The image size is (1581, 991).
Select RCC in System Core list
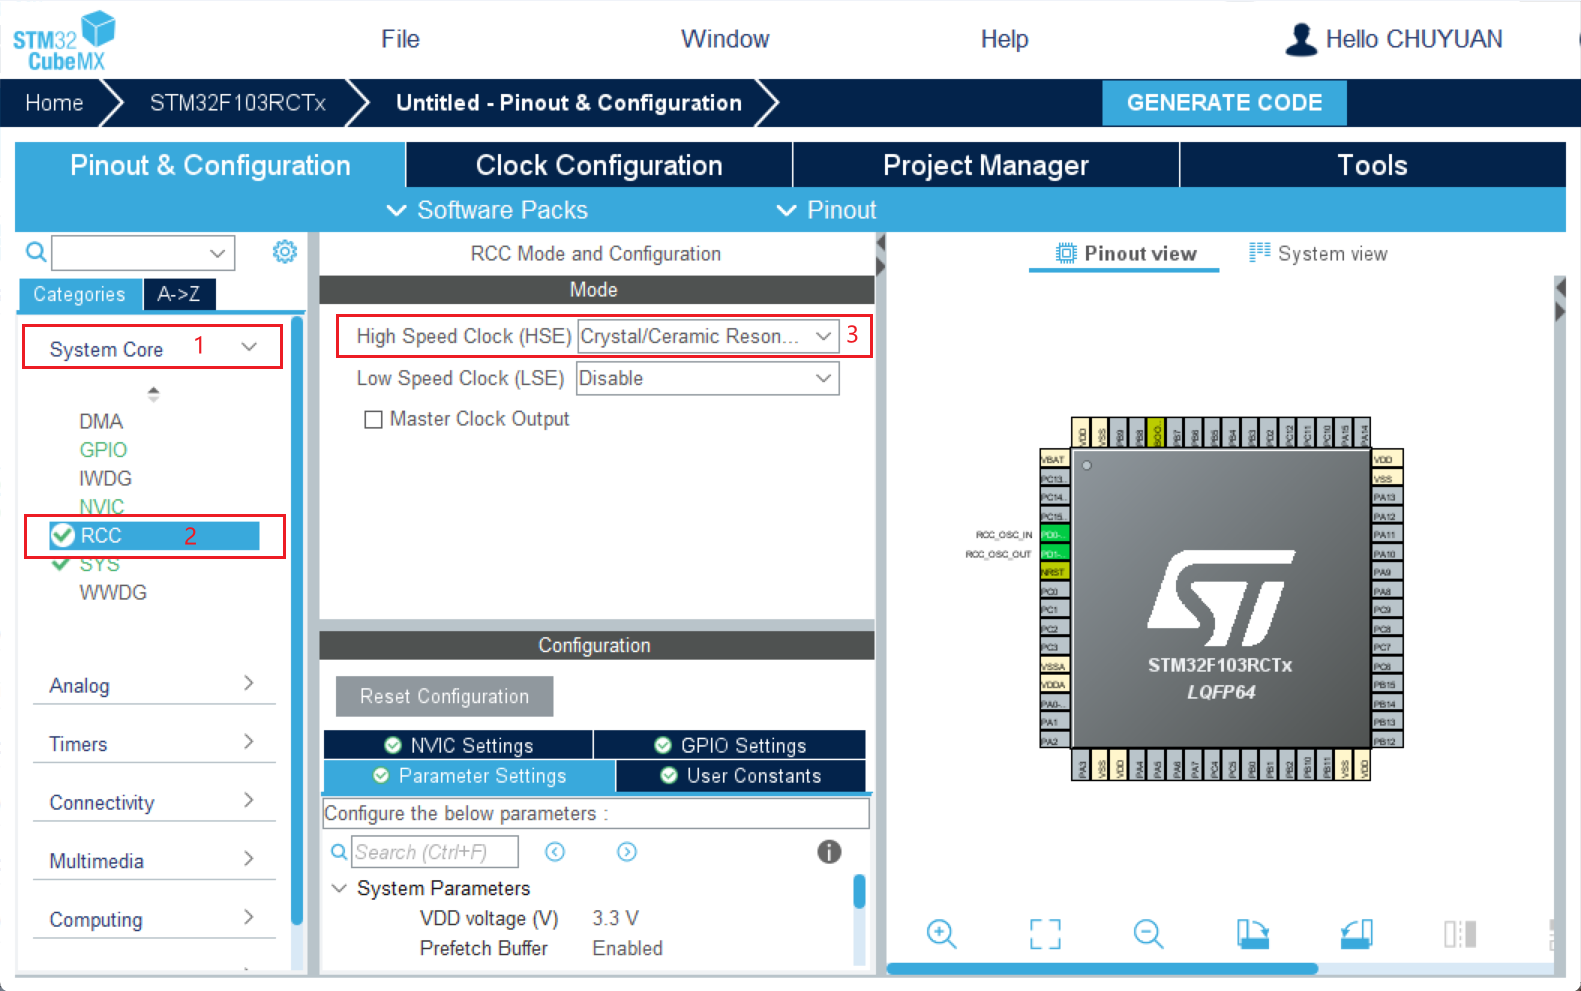click(x=154, y=535)
